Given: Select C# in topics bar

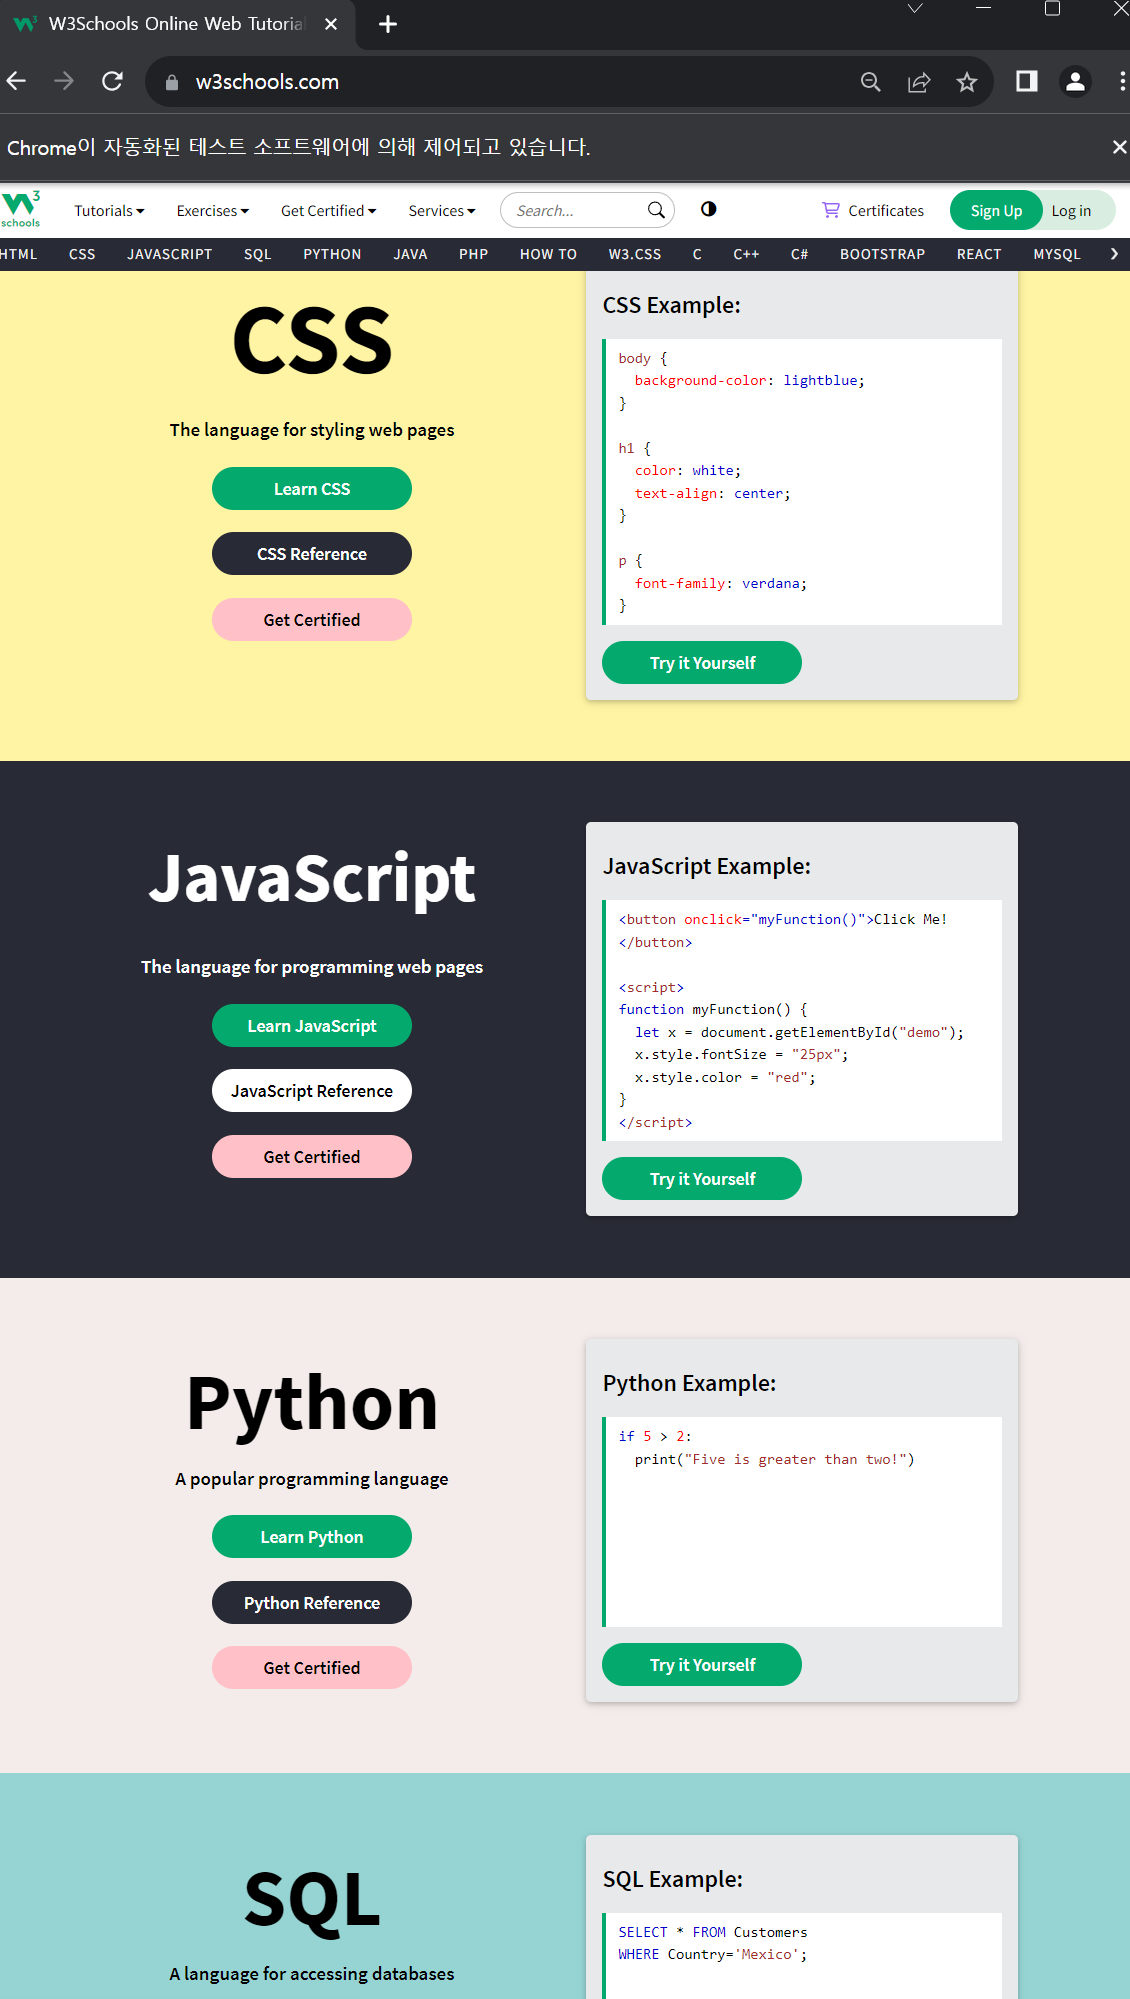Looking at the screenshot, I should pyautogui.click(x=799, y=254).
